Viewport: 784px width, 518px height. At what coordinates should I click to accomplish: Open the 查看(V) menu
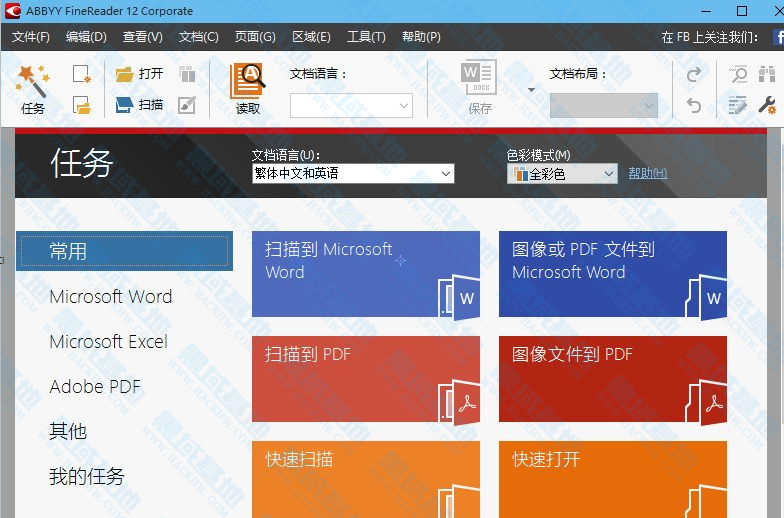coord(142,37)
